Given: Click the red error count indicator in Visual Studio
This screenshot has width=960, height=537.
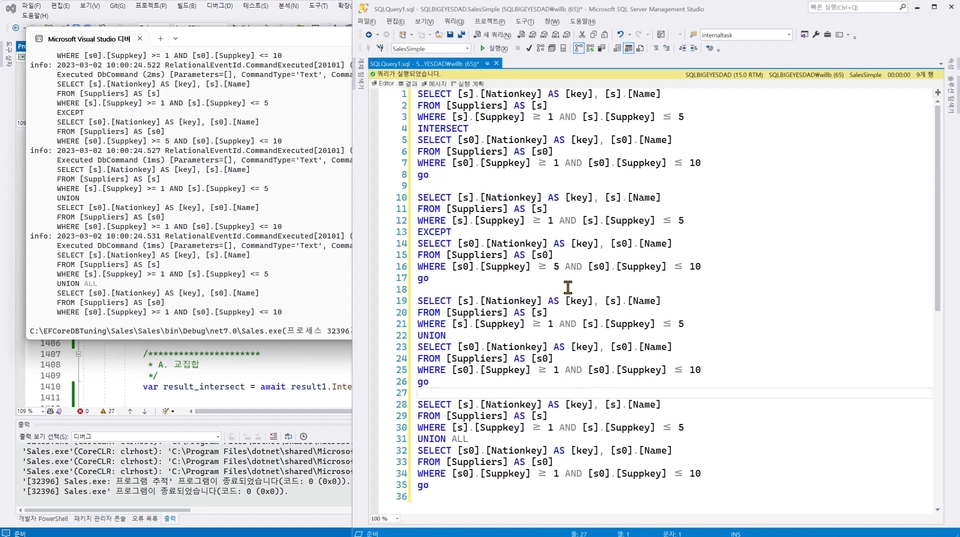Looking at the screenshot, I should 83,411.
